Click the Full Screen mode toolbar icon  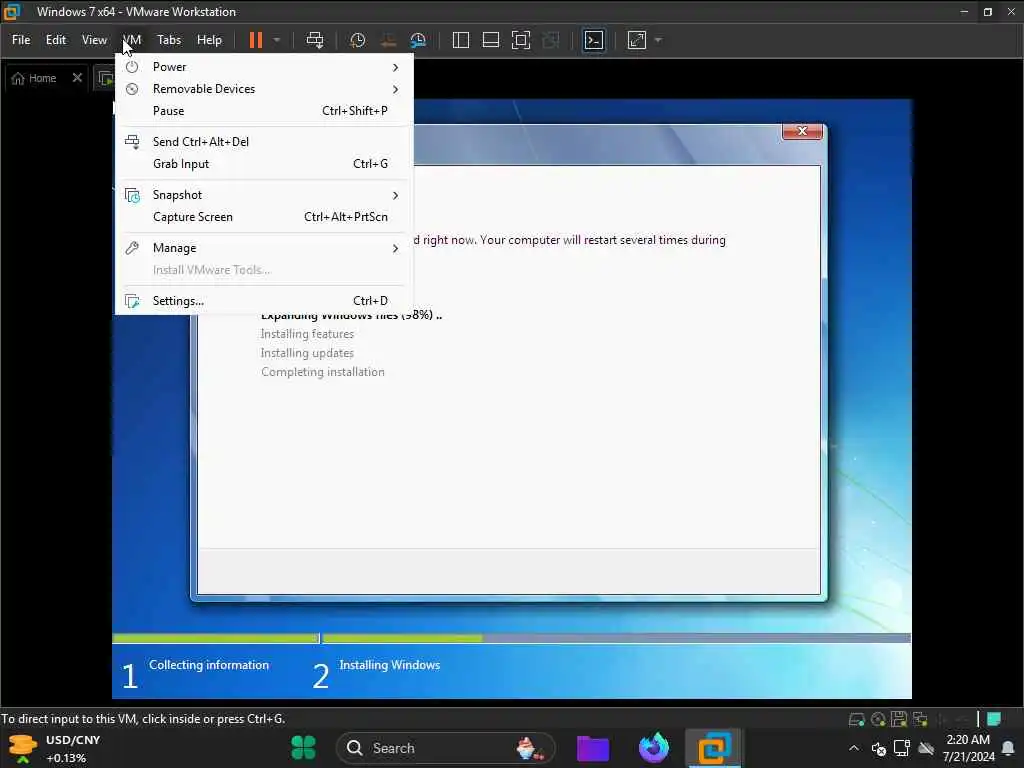[x=520, y=40]
